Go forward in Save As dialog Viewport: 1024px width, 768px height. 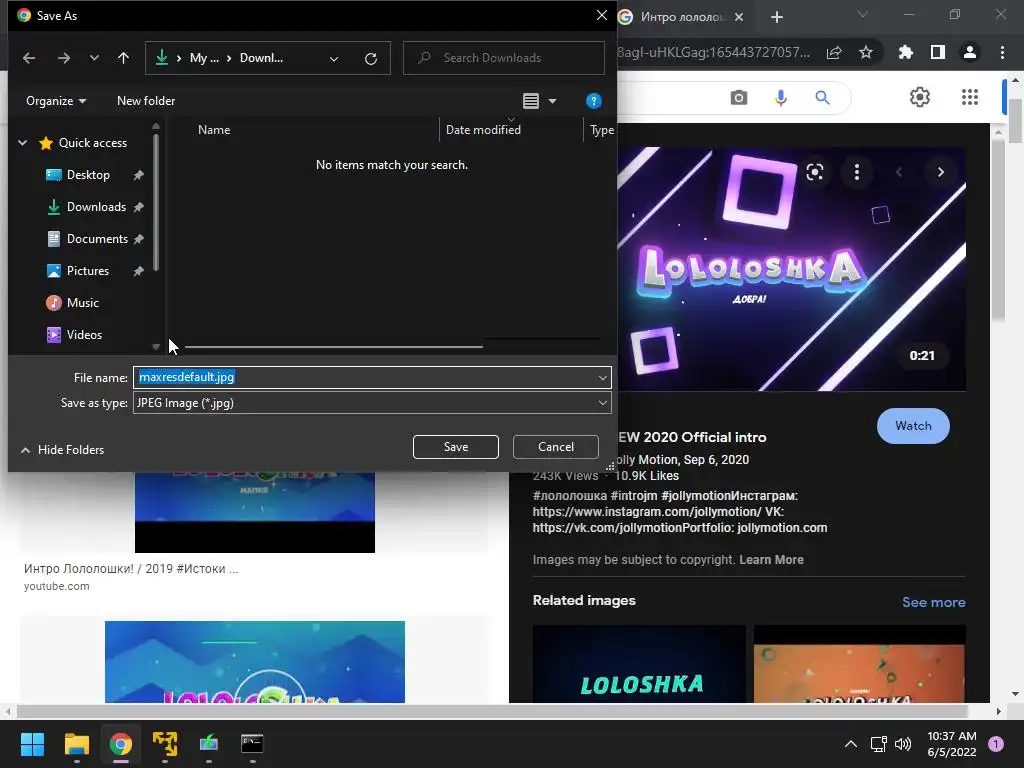click(63, 58)
